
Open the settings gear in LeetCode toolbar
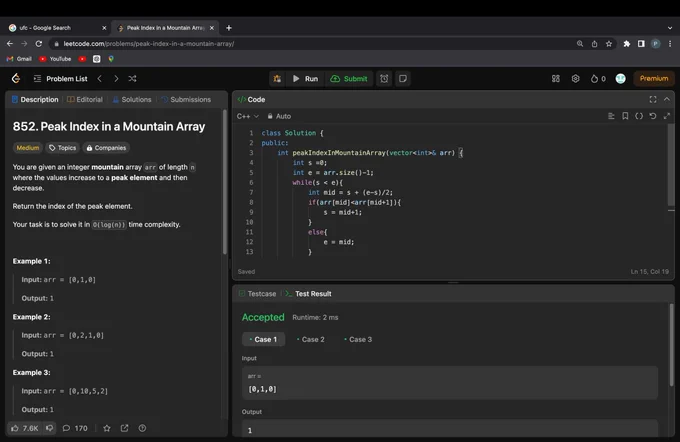point(575,79)
